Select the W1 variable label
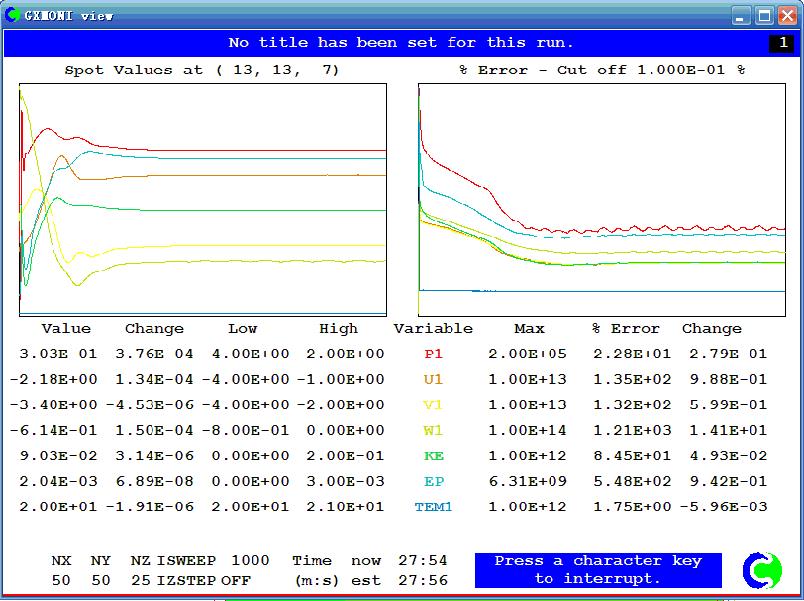 click(x=433, y=431)
